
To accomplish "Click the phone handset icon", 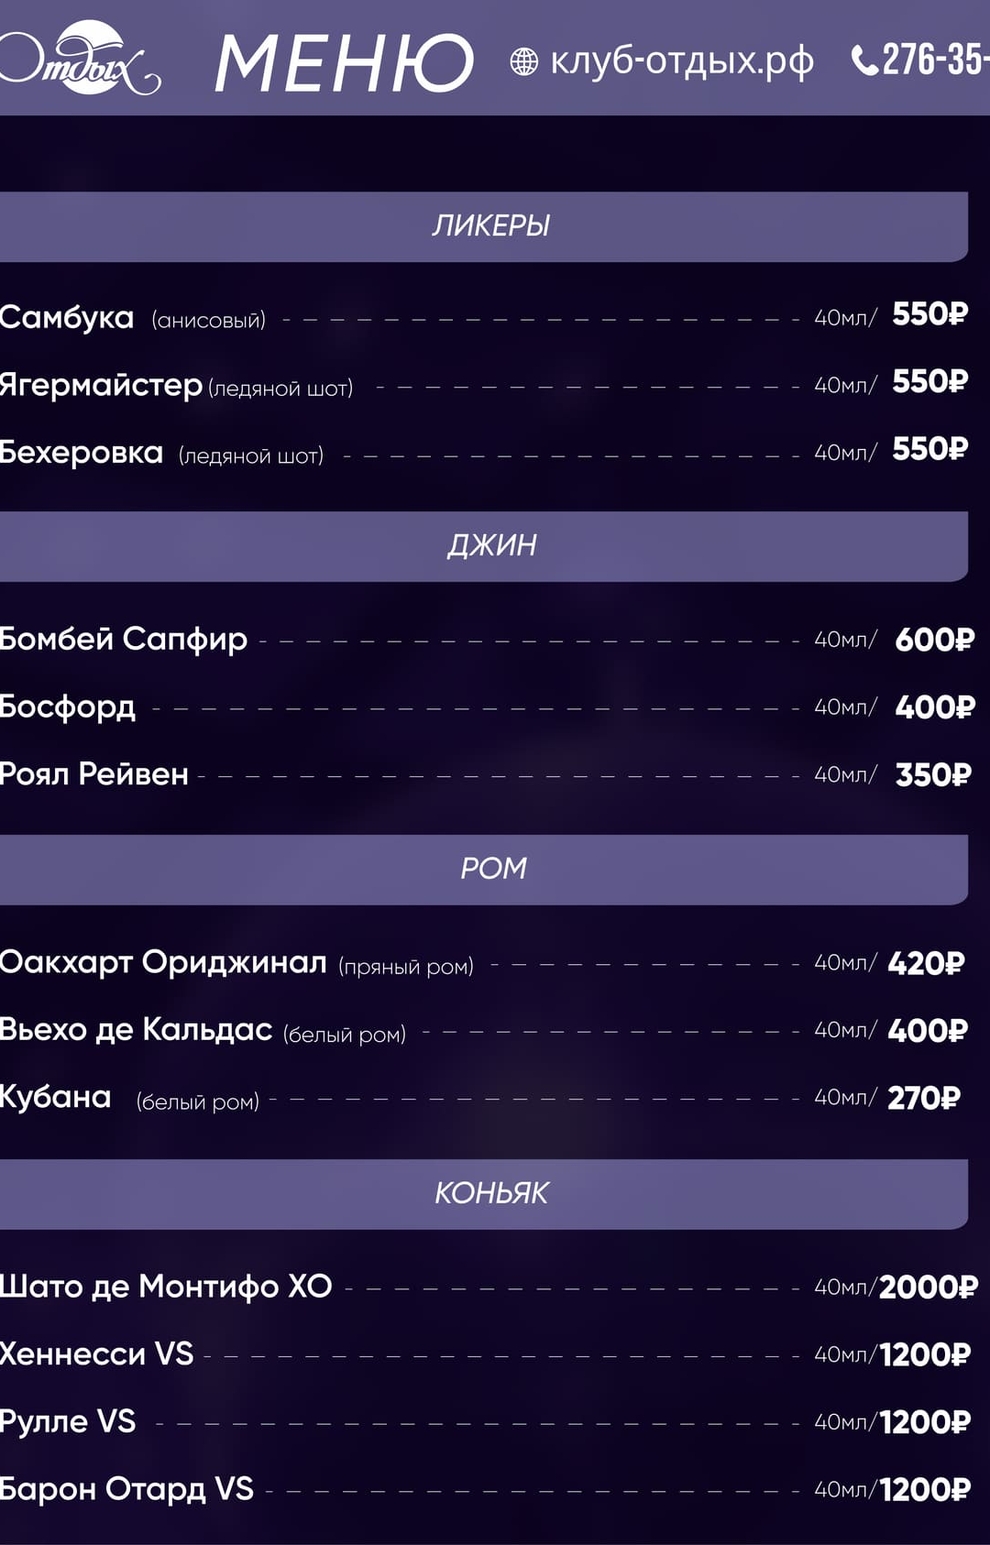I will pos(864,61).
